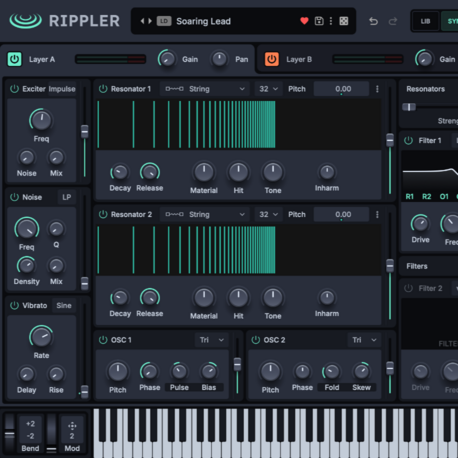Select the R2 filter routing tab

click(x=427, y=197)
